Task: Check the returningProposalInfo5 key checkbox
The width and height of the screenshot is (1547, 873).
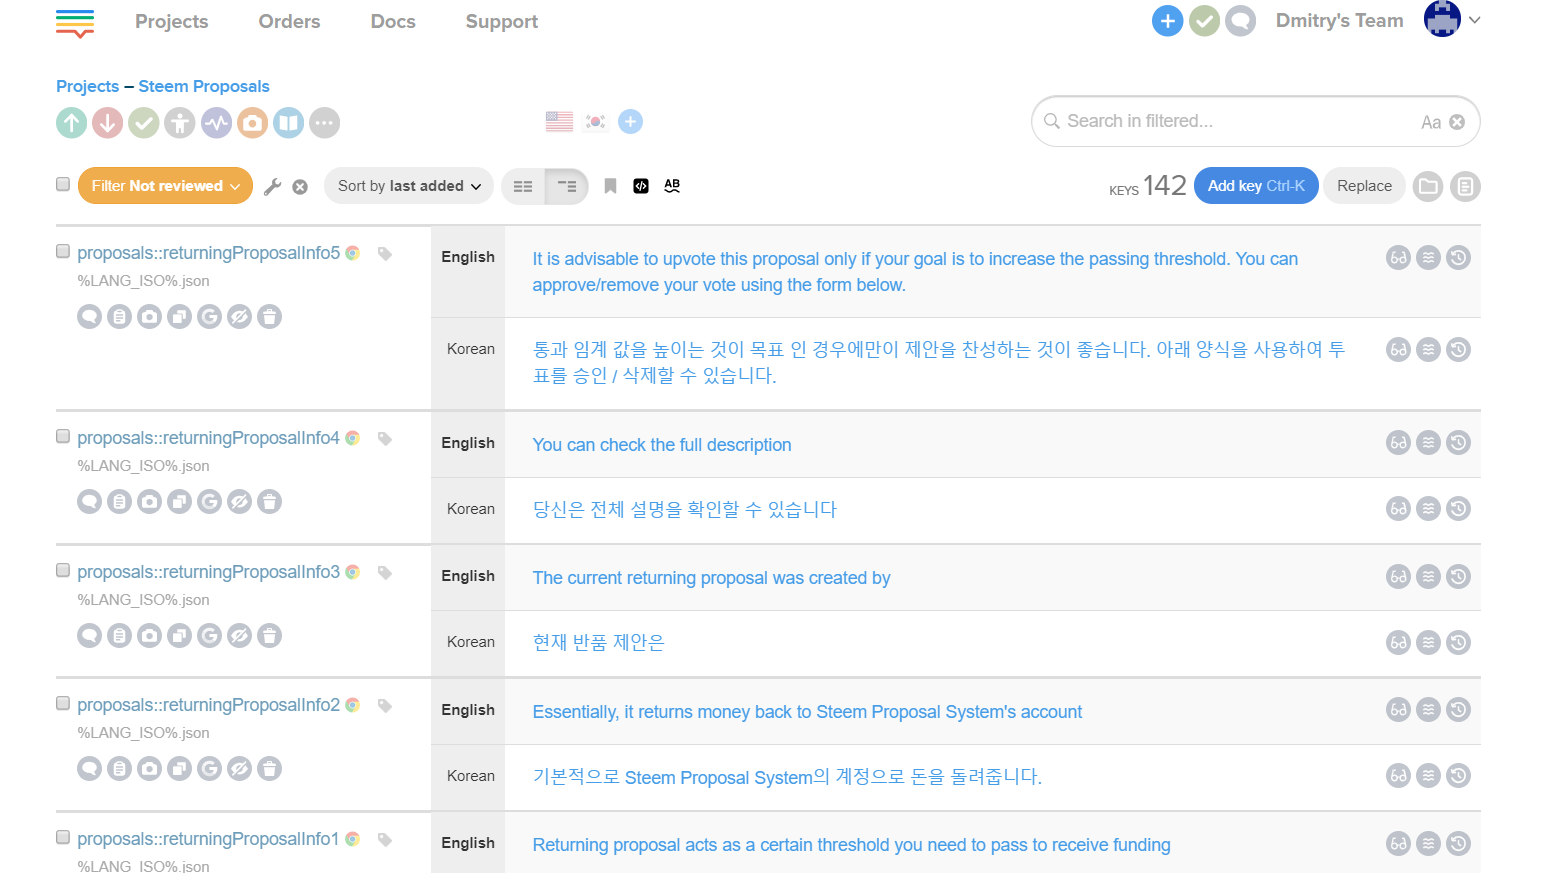Action: point(63,251)
